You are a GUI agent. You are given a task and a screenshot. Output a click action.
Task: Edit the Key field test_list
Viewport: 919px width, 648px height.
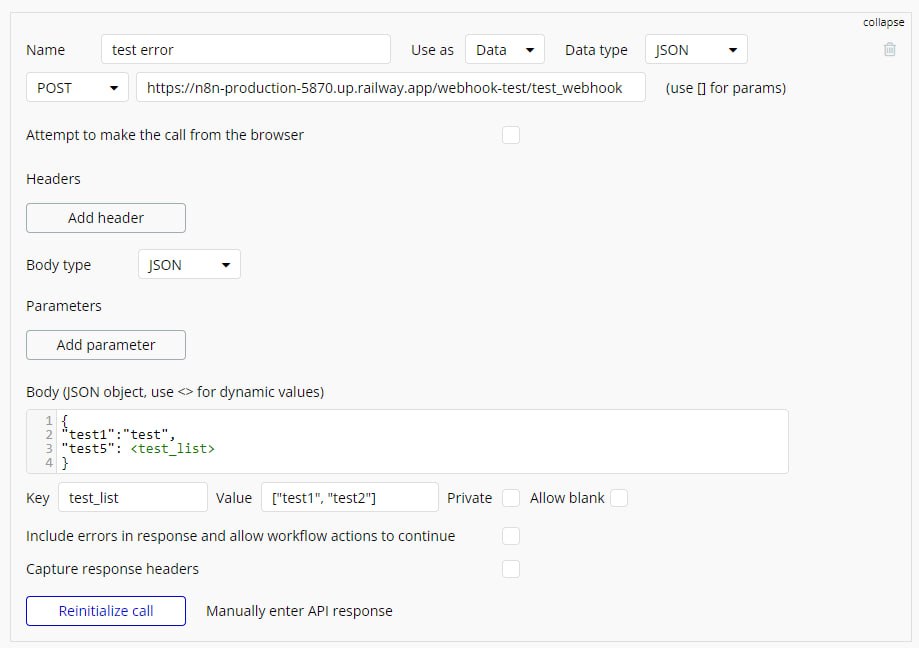[x=132, y=498]
